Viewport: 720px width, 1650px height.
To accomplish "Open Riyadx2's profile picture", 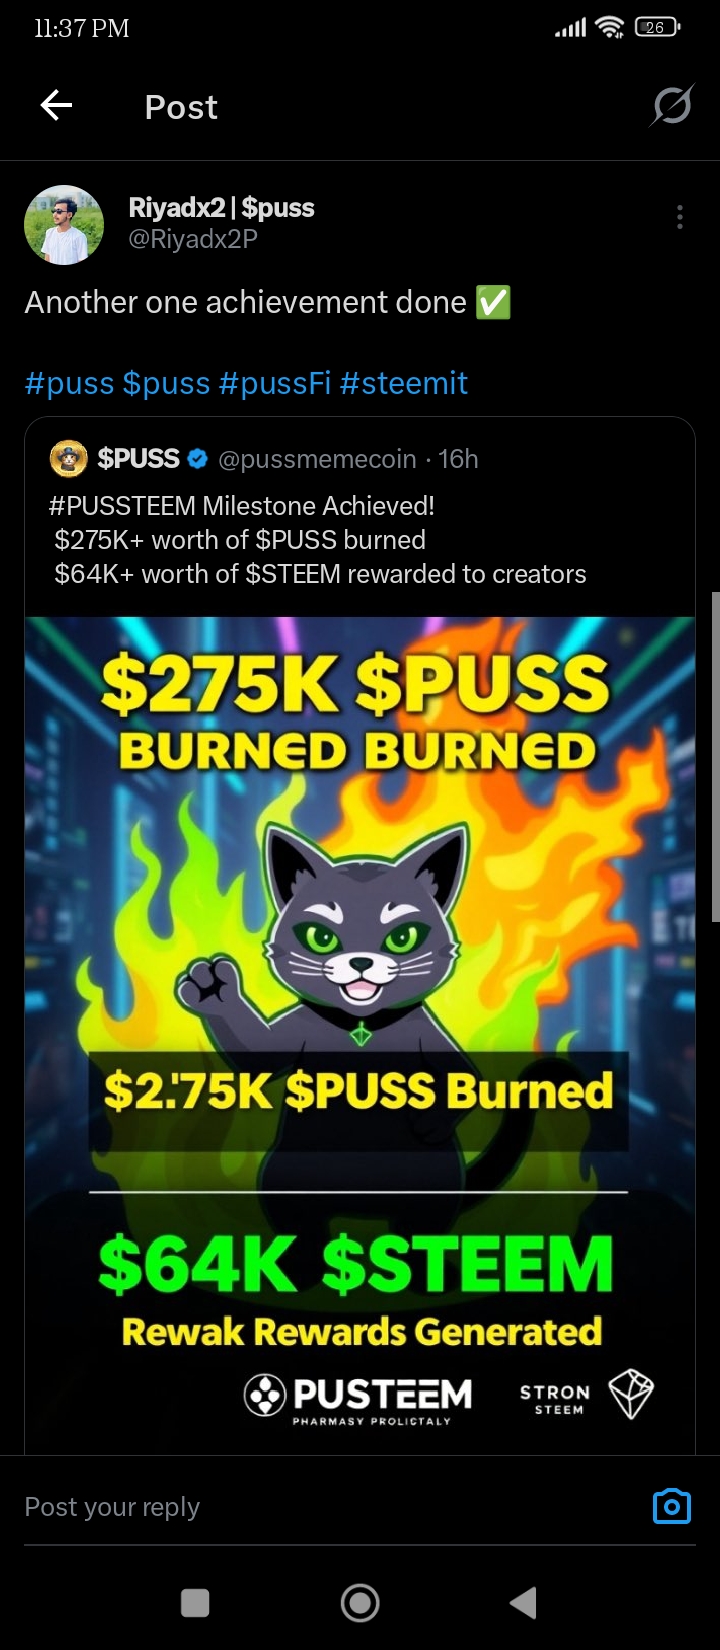I will tap(64, 224).
